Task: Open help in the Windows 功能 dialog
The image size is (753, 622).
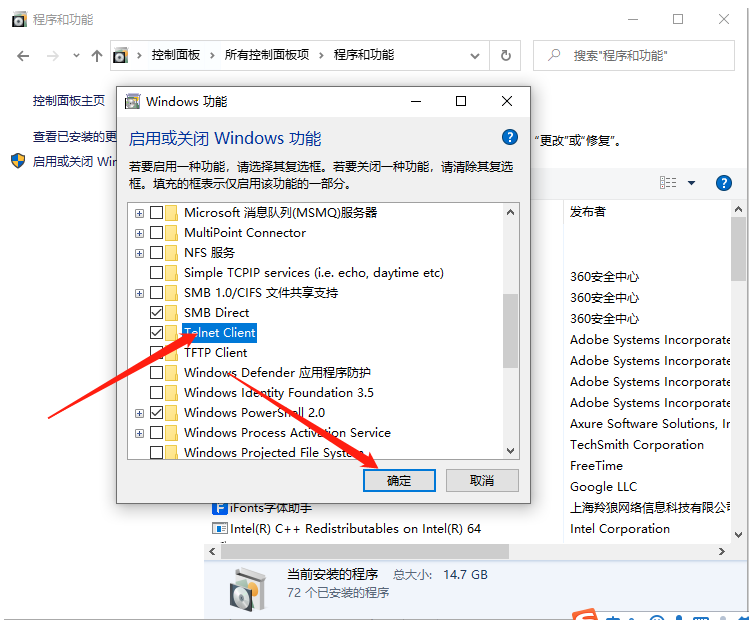Action: pos(510,138)
